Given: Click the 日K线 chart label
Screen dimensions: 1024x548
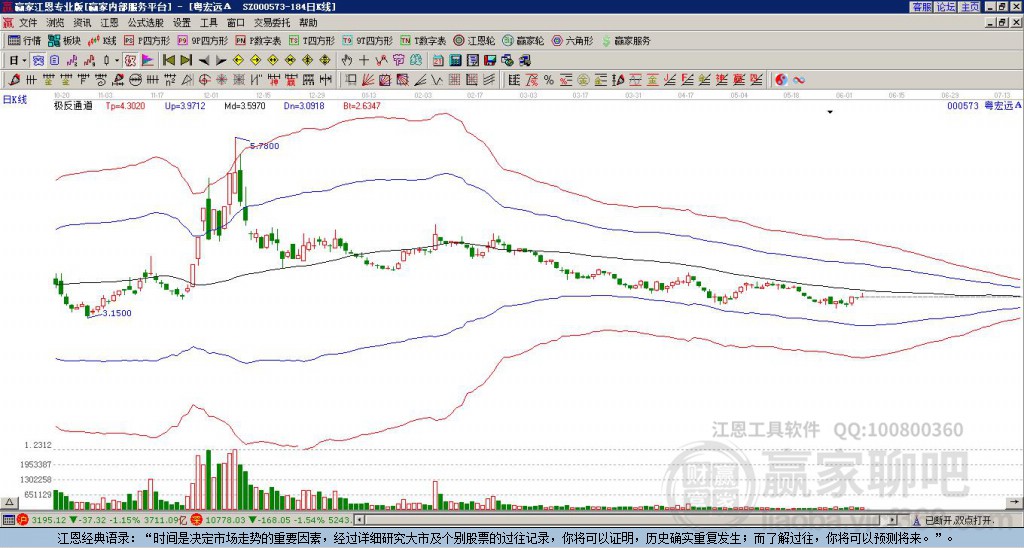Looking at the screenshot, I should coord(14,99).
